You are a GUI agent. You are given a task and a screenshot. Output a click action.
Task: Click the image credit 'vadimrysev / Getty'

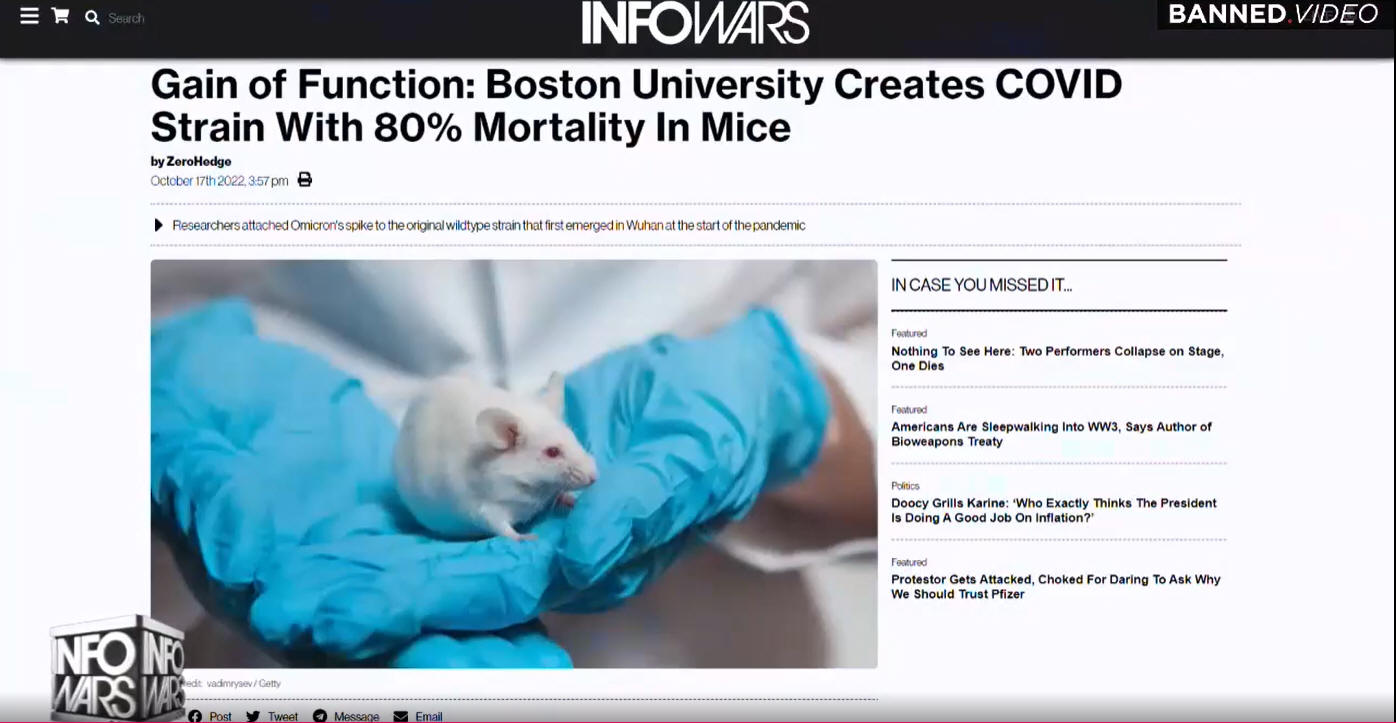pos(243,684)
